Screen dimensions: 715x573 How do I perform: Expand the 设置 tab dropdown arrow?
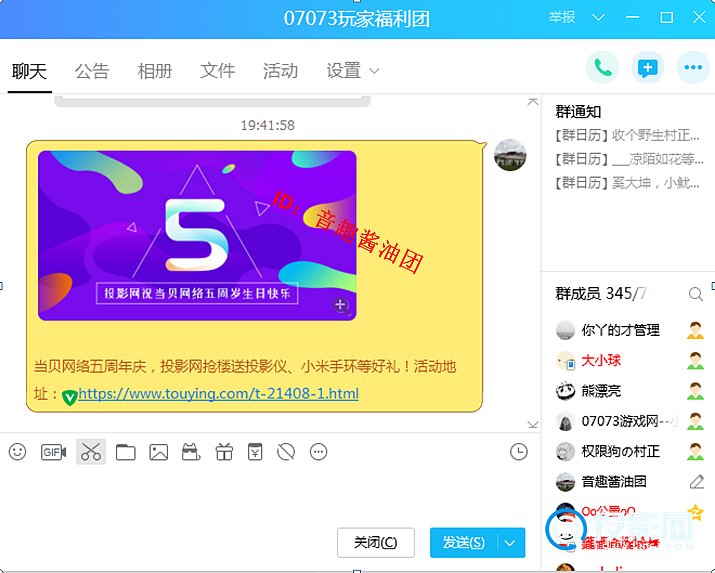click(x=375, y=71)
